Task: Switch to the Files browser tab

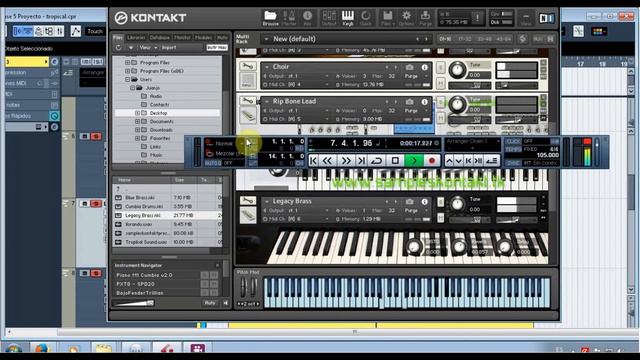Action: click(x=118, y=37)
